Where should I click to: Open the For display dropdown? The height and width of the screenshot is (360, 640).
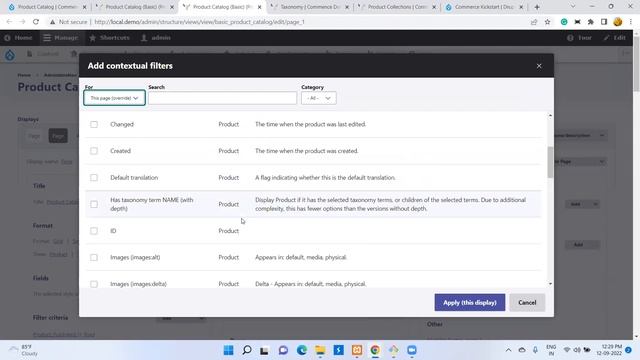(114, 98)
